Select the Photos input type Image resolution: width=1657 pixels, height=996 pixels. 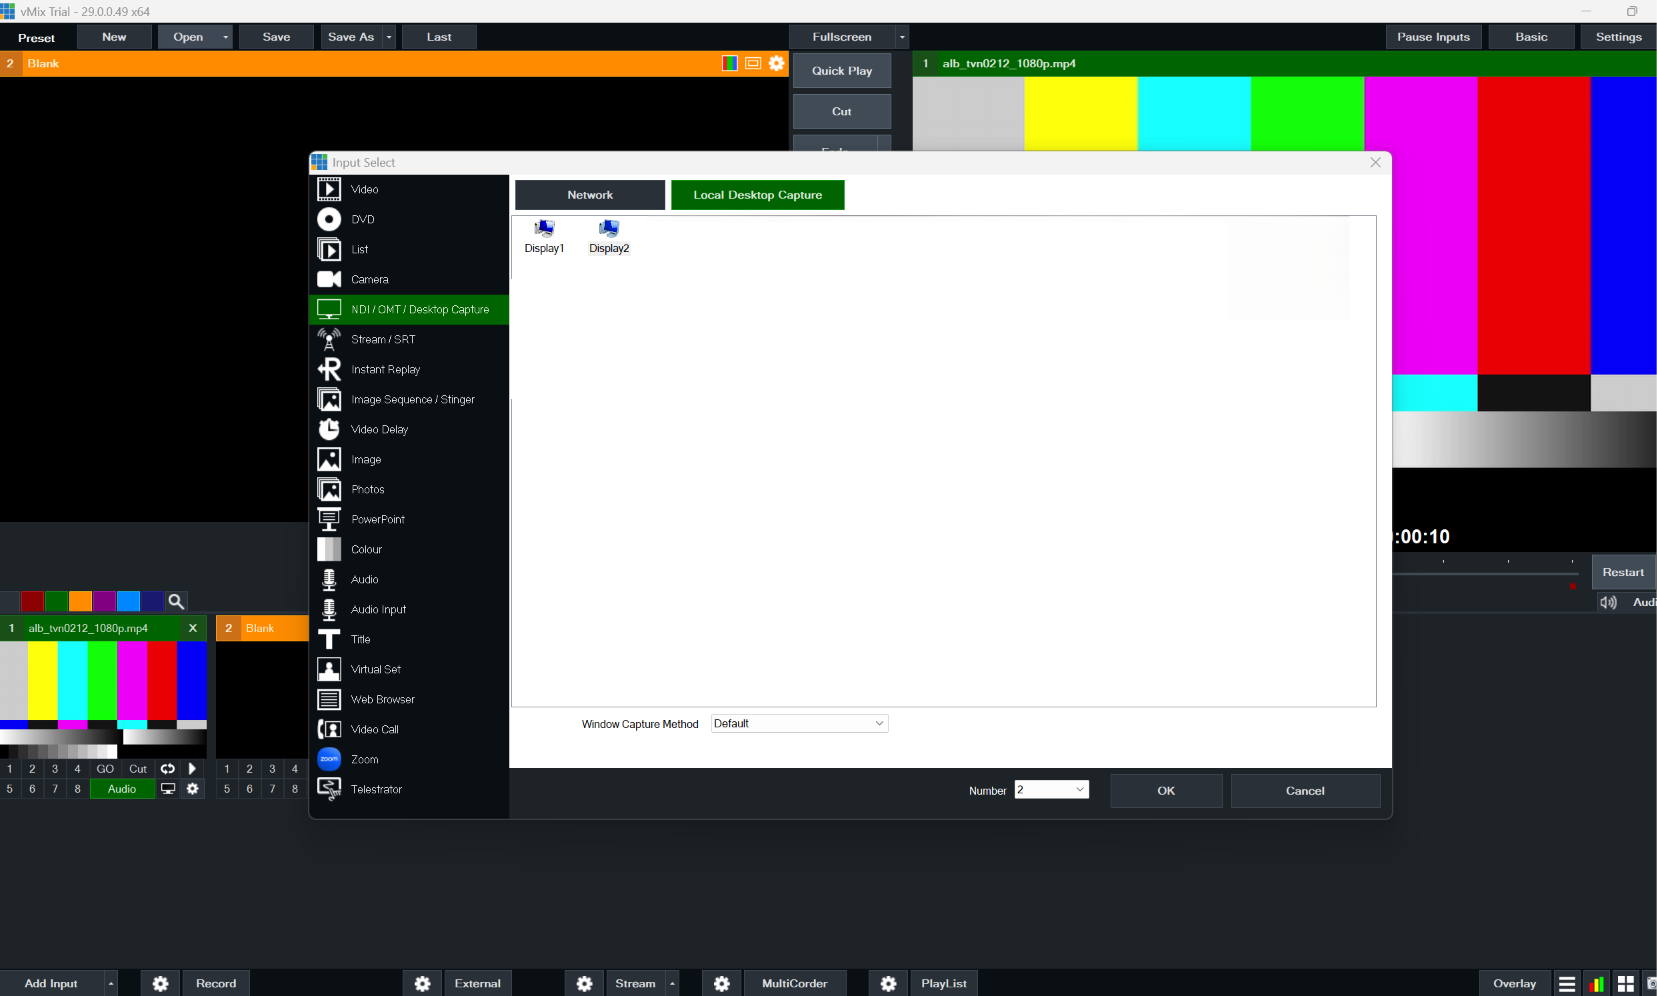click(409, 489)
